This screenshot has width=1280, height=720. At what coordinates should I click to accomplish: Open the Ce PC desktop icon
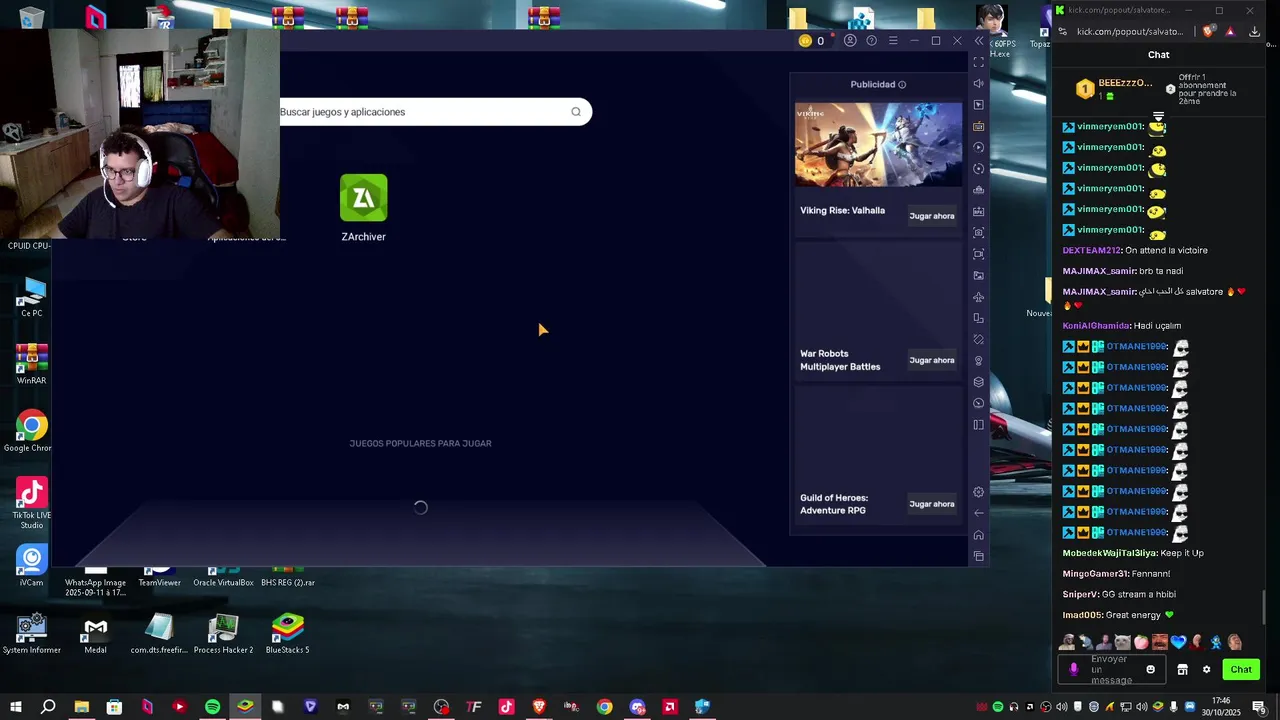(32, 298)
